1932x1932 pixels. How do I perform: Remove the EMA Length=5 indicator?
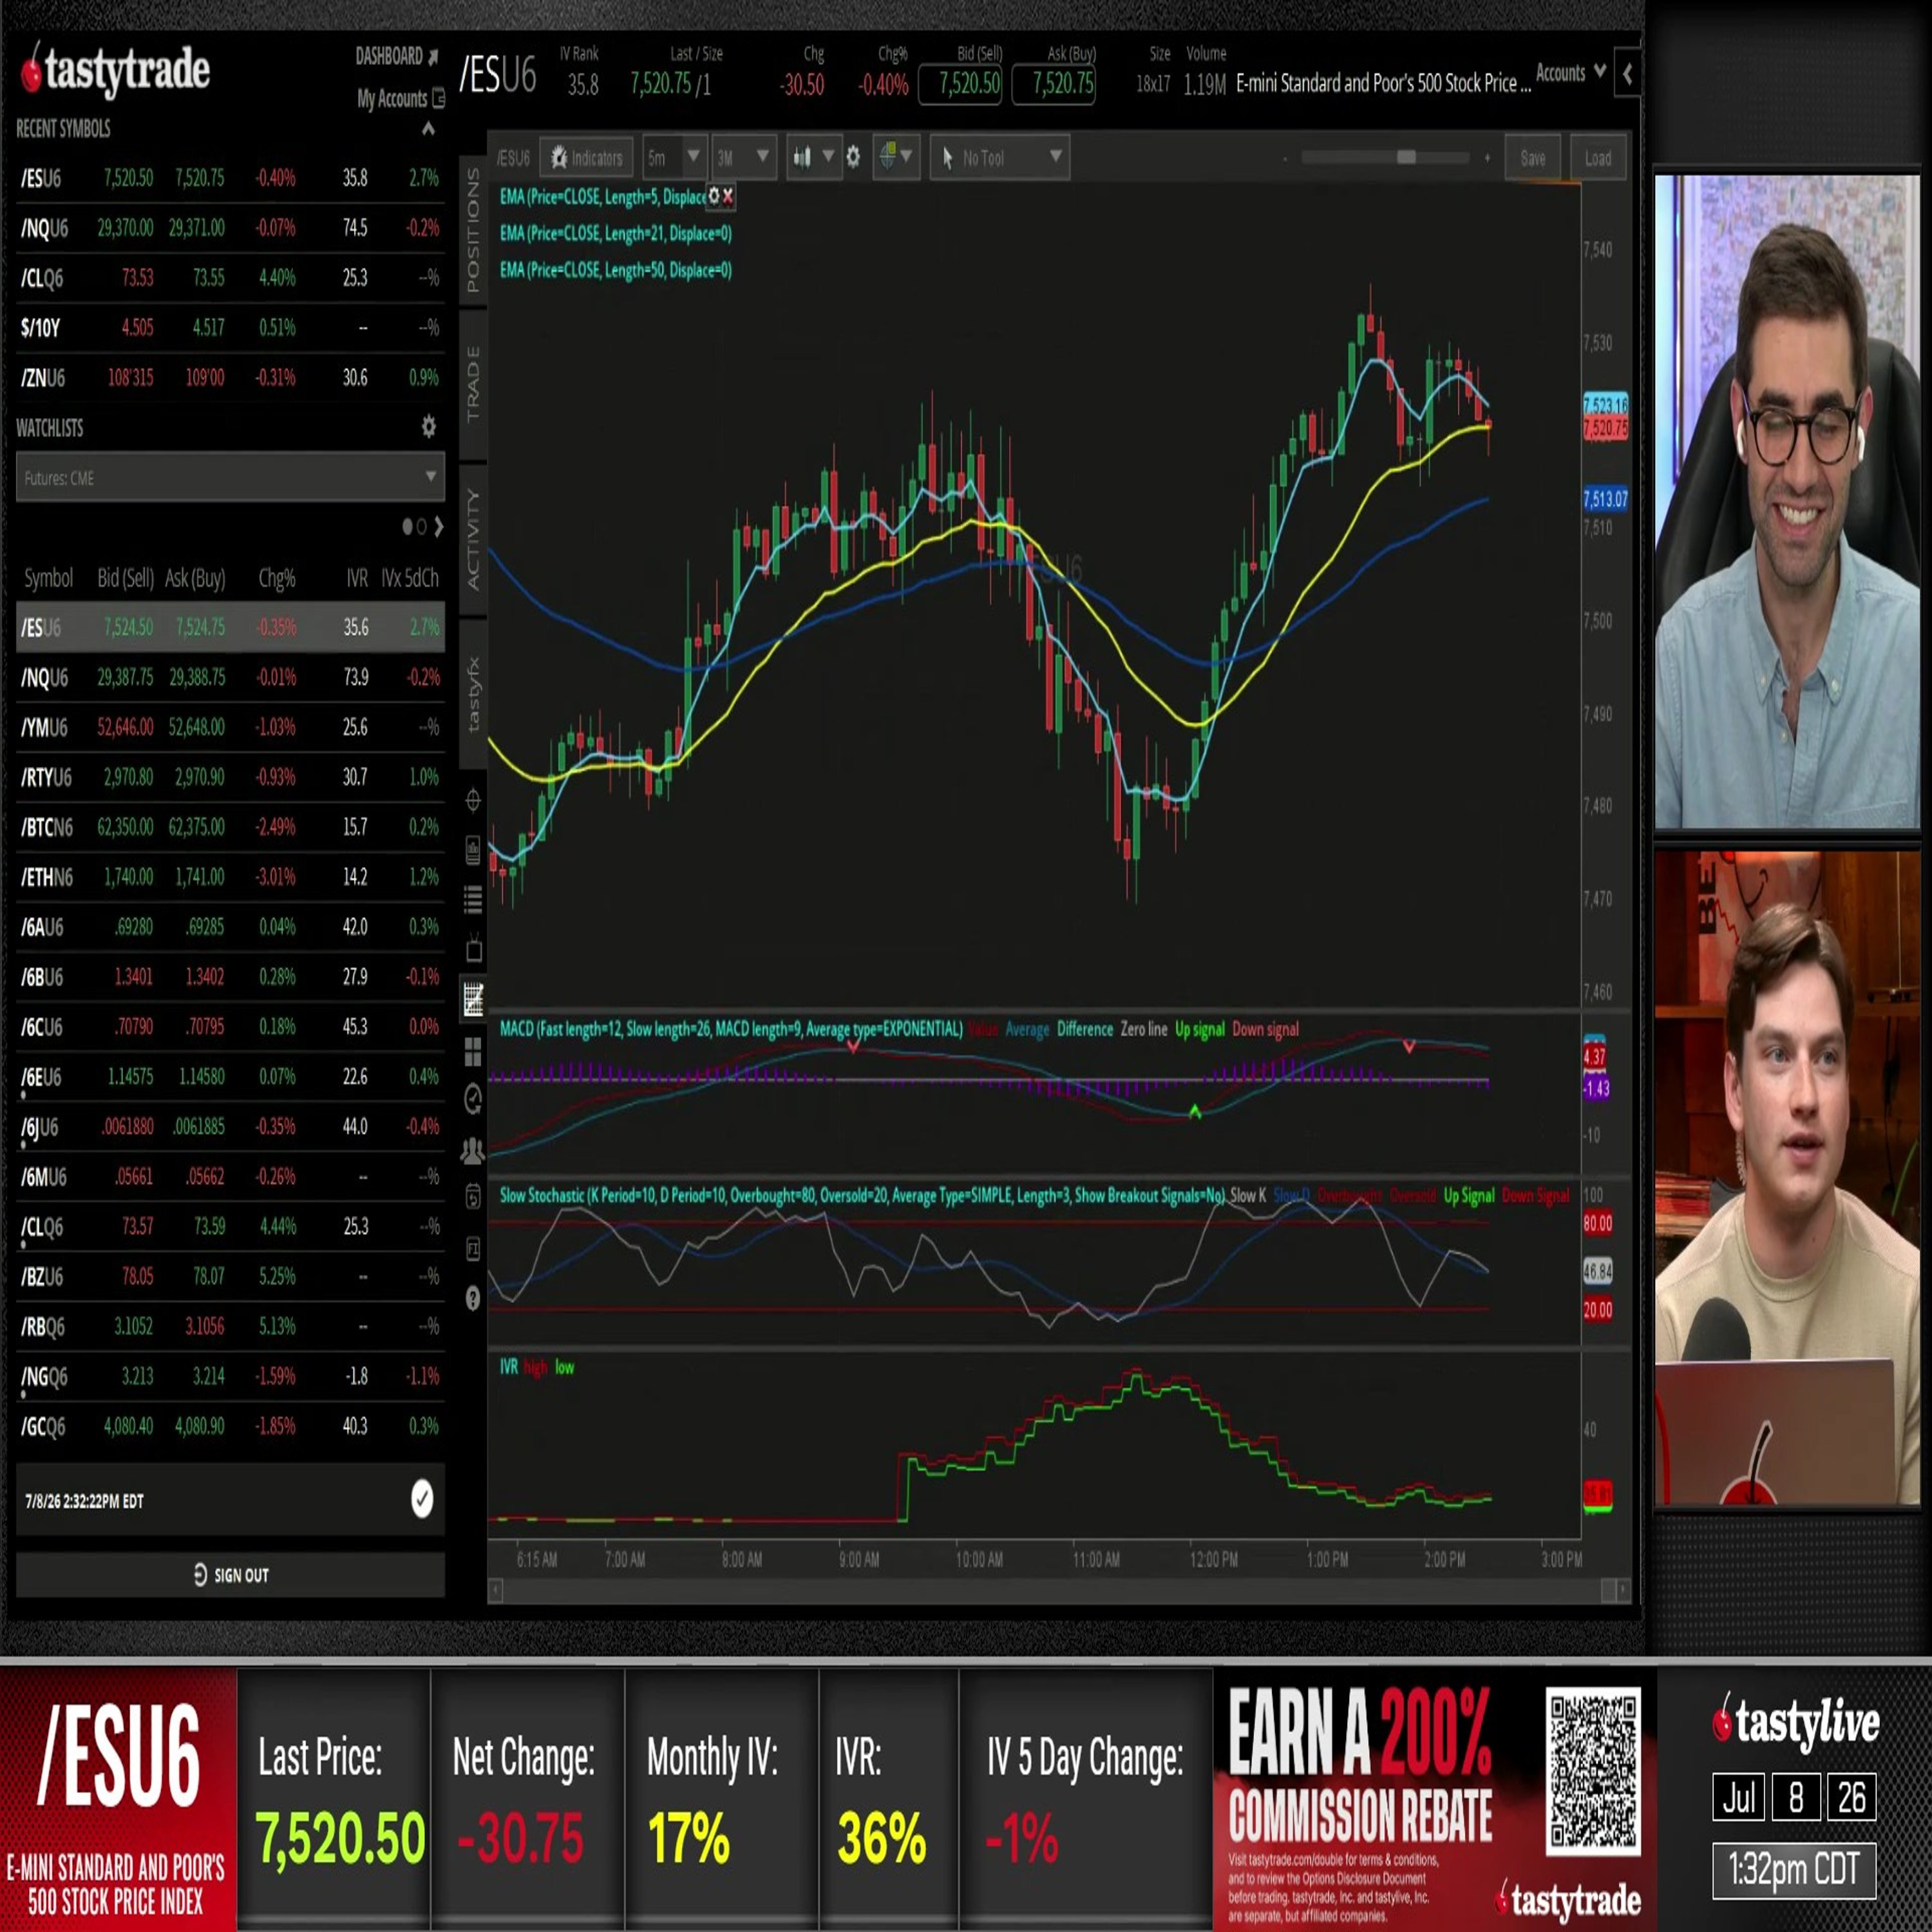tap(728, 196)
